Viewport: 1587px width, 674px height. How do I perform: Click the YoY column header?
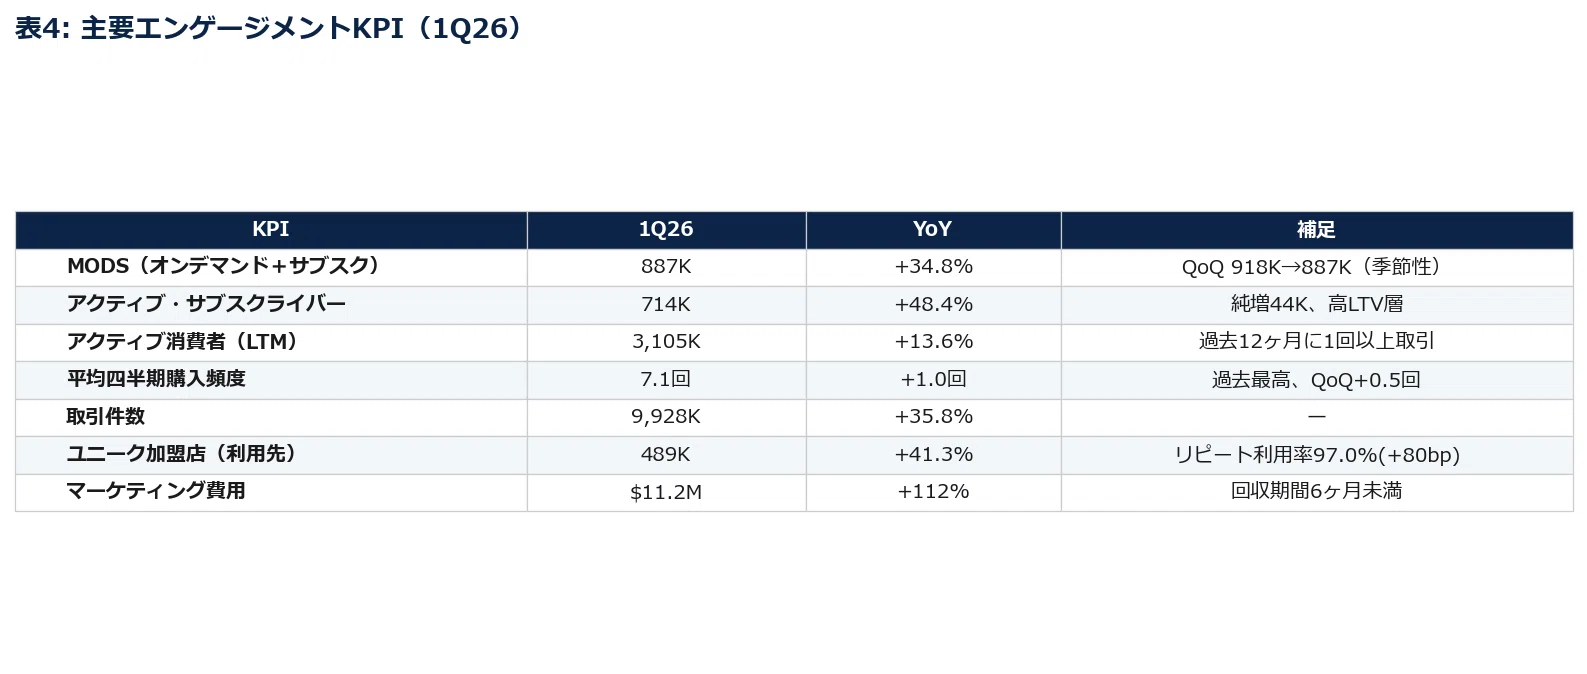933,230
